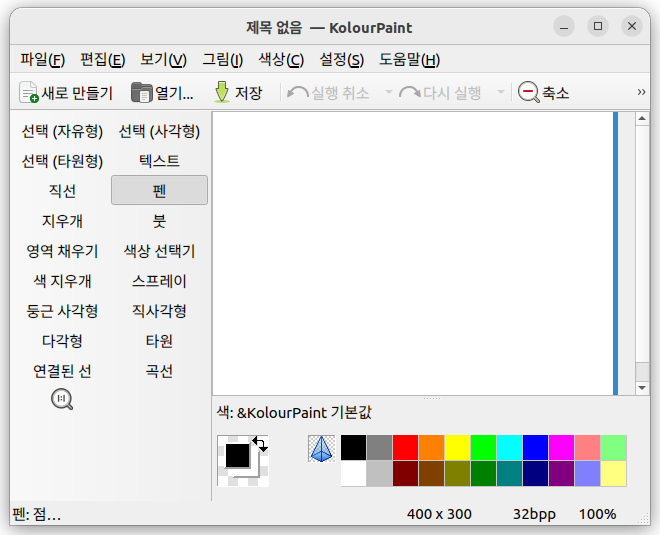This screenshot has width=660, height=535.
Task: Pick the dark red (maroon) swatch
Action: pos(405,474)
